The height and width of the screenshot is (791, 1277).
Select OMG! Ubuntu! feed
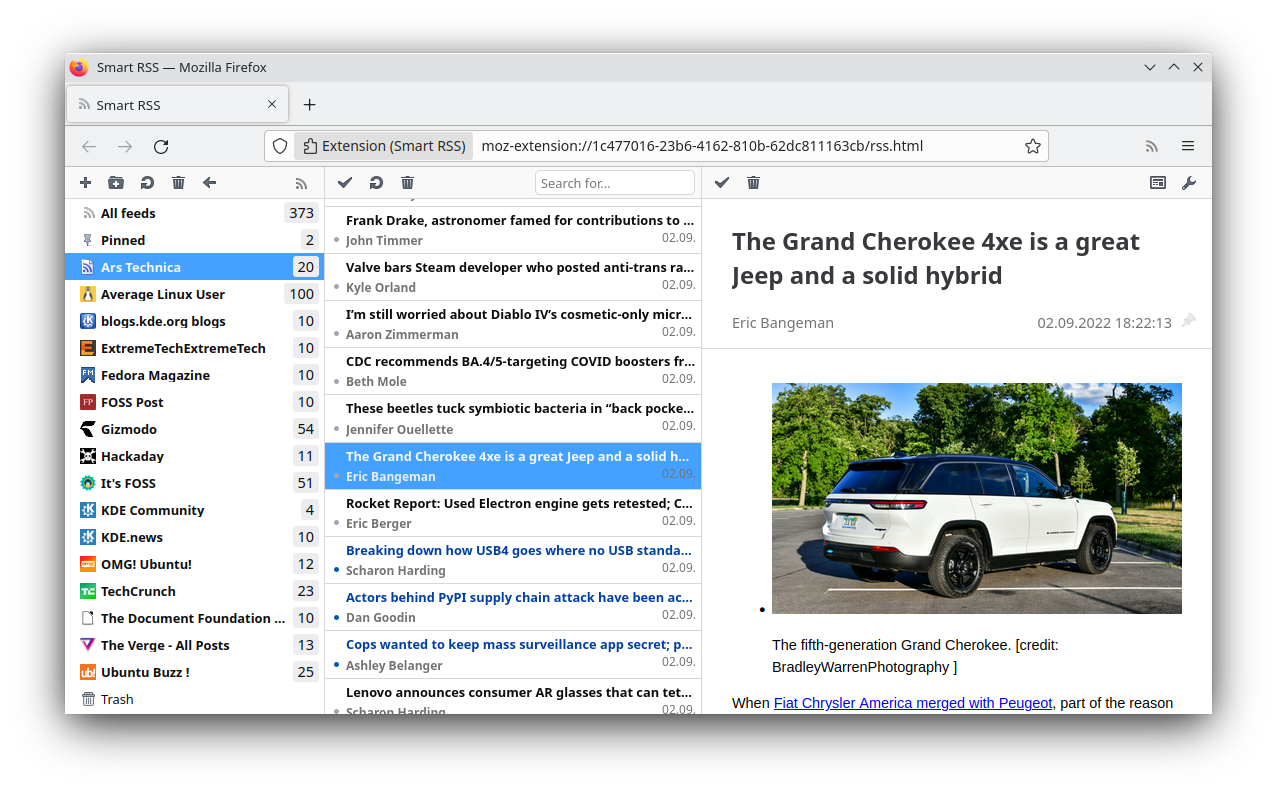[x=195, y=564]
